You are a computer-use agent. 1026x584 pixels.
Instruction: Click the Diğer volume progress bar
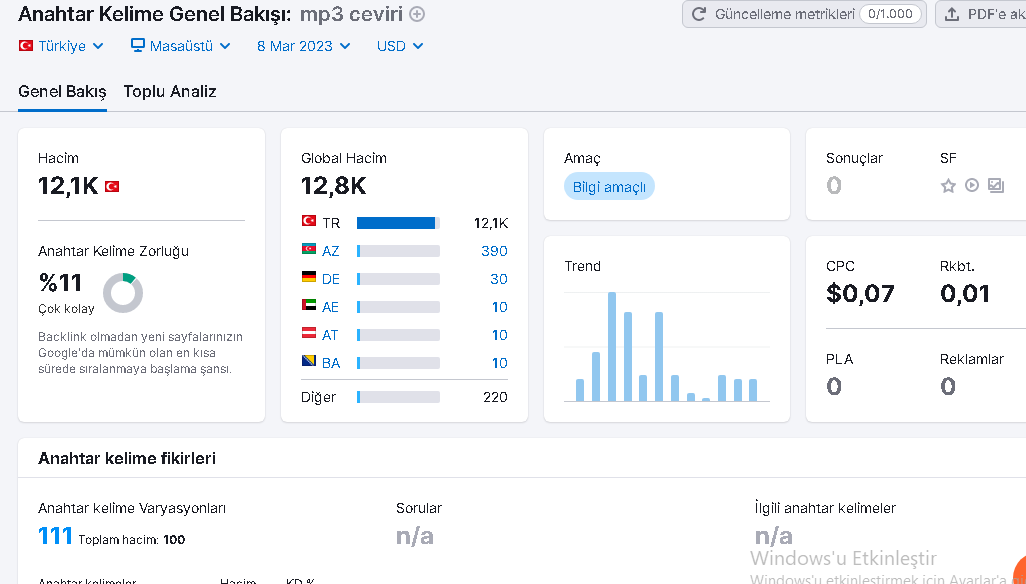point(398,397)
